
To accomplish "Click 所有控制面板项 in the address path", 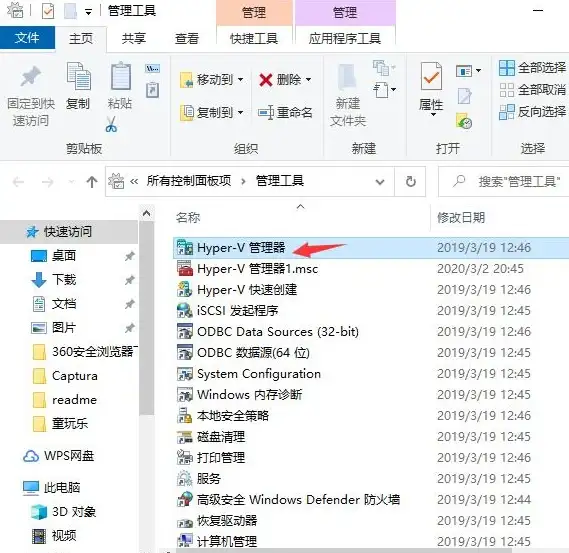I will 189,181.
